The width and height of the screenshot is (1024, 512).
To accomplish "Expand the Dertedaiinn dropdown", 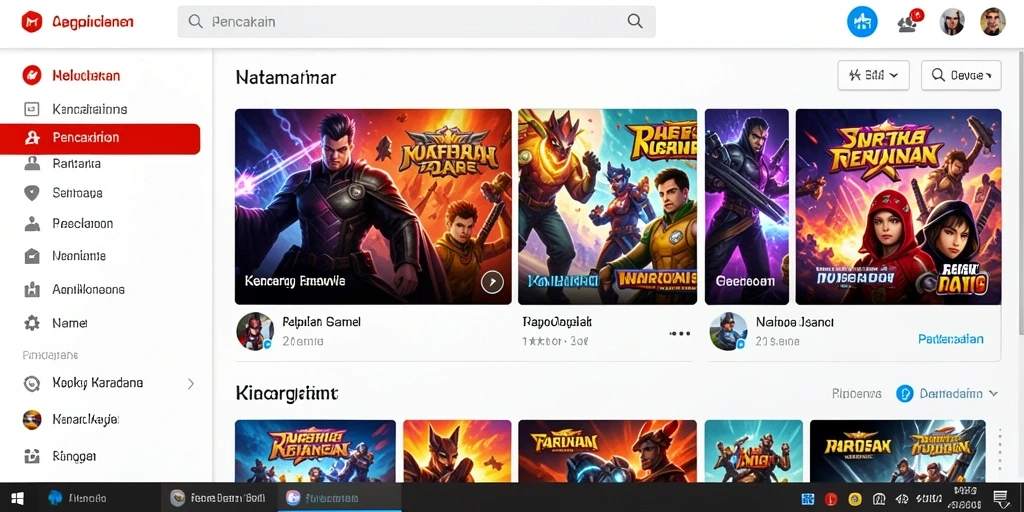I will point(993,394).
